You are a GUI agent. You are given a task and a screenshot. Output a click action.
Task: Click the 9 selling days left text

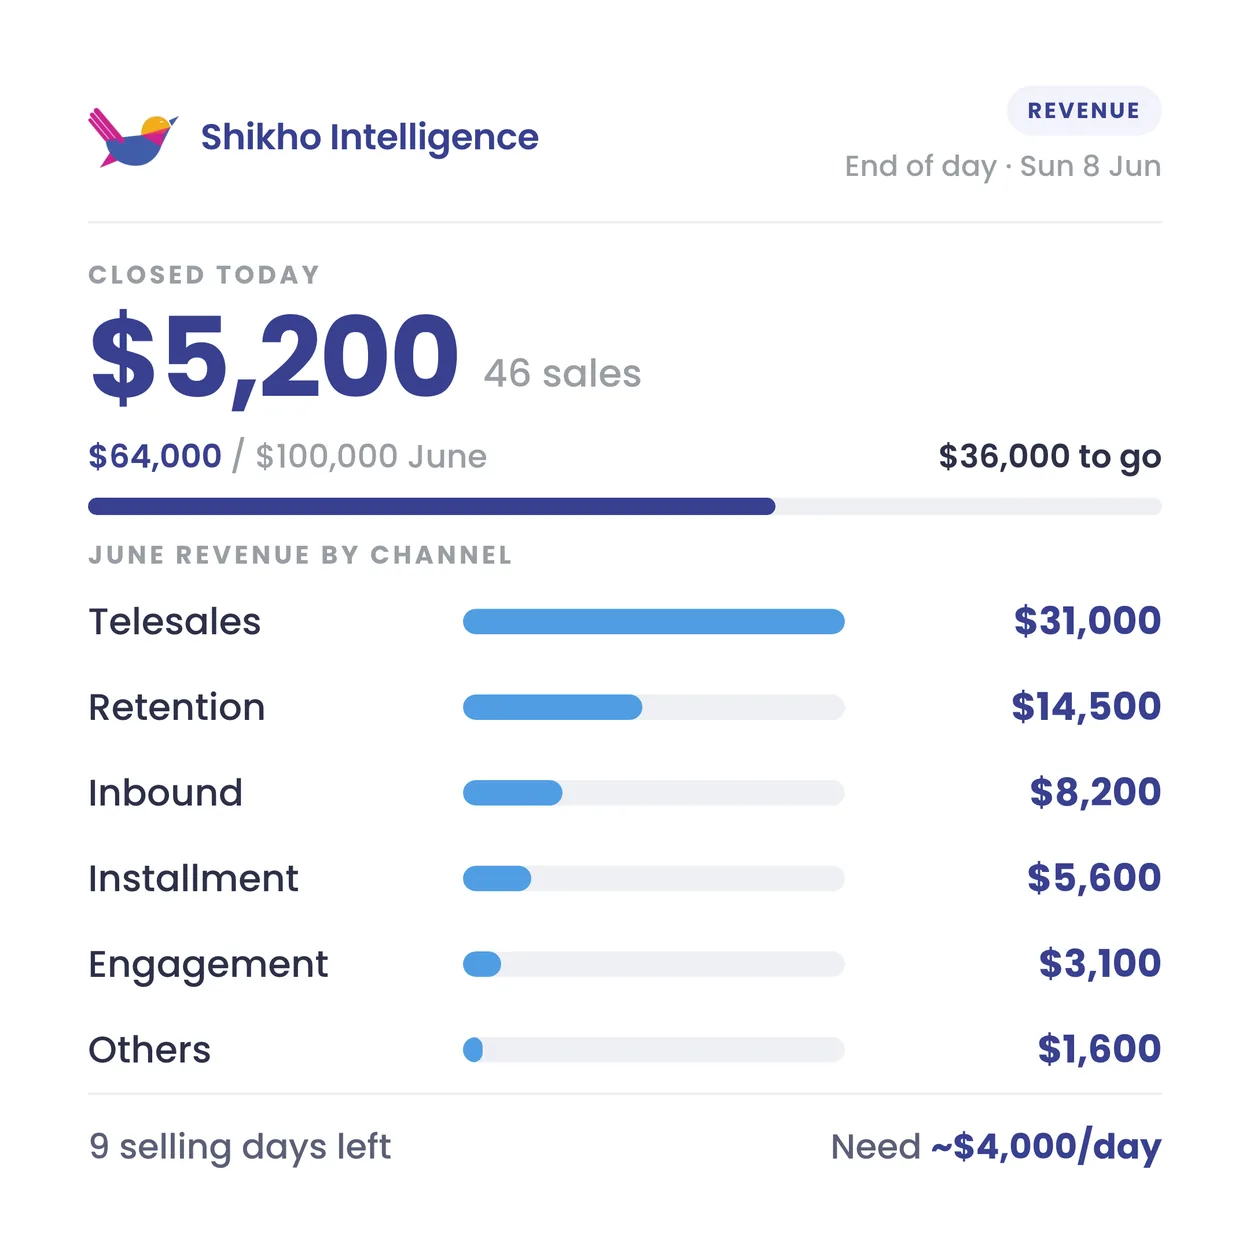pyautogui.click(x=240, y=1147)
